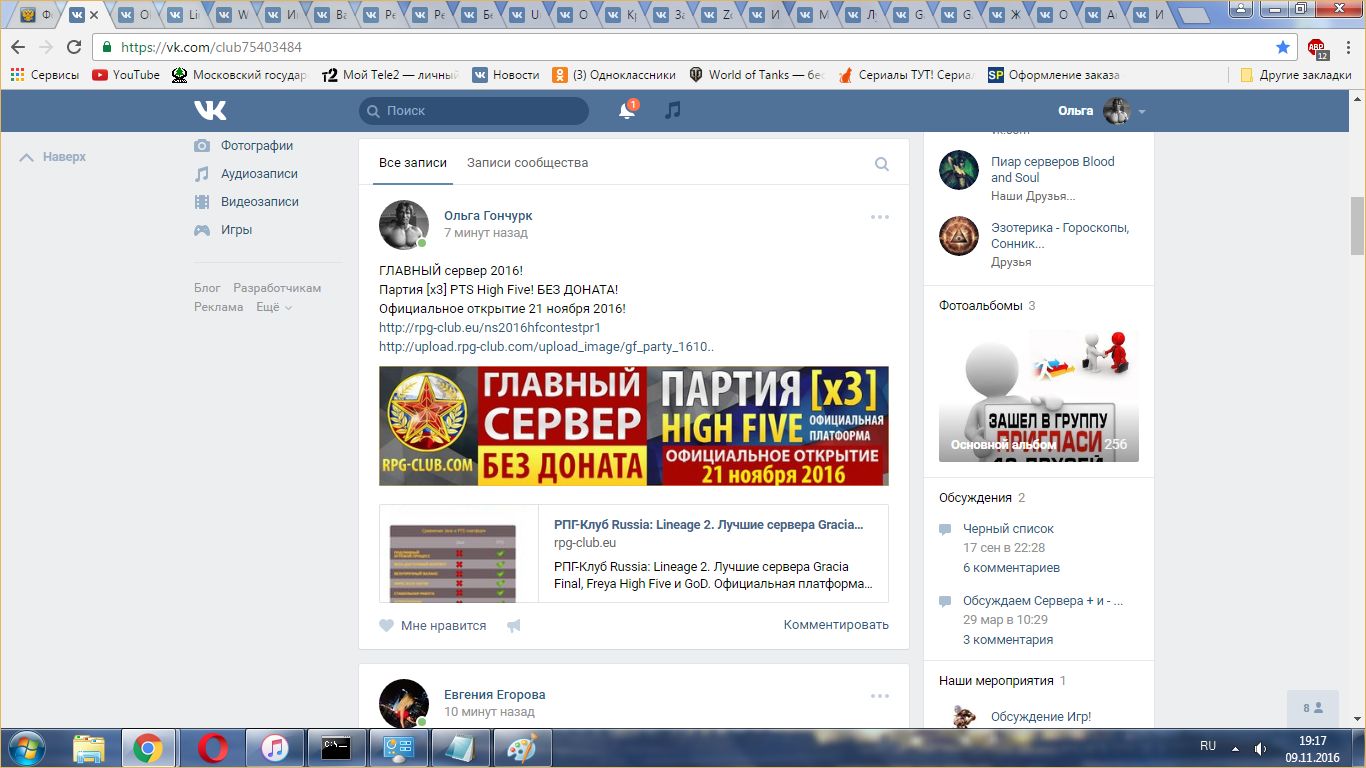Open the YouTube bookmark
This screenshot has height=768, width=1366.
coord(126,75)
